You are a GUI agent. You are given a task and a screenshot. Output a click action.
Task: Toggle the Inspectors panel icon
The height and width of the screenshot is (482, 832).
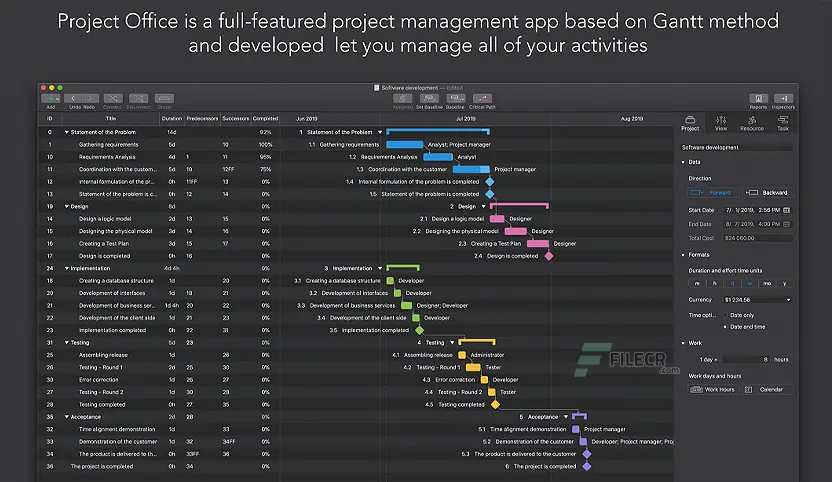pyautogui.click(x=783, y=98)
